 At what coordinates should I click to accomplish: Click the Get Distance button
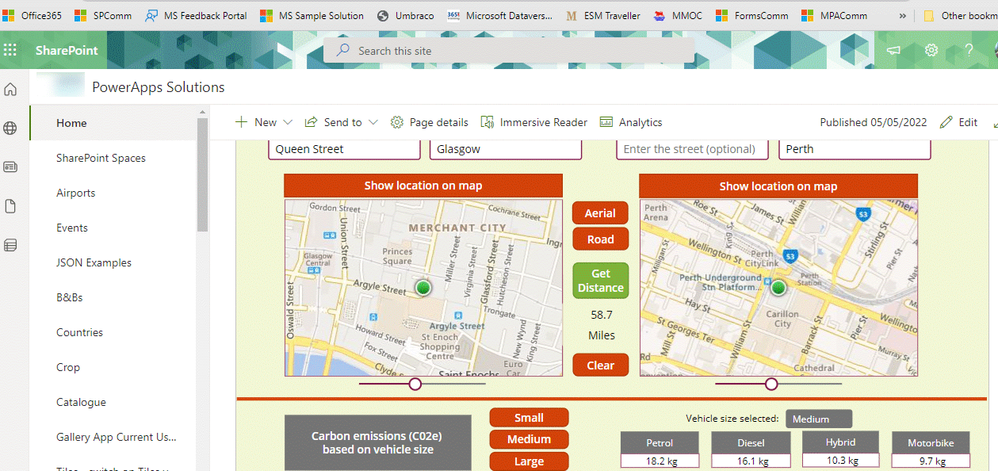[600, 281]
